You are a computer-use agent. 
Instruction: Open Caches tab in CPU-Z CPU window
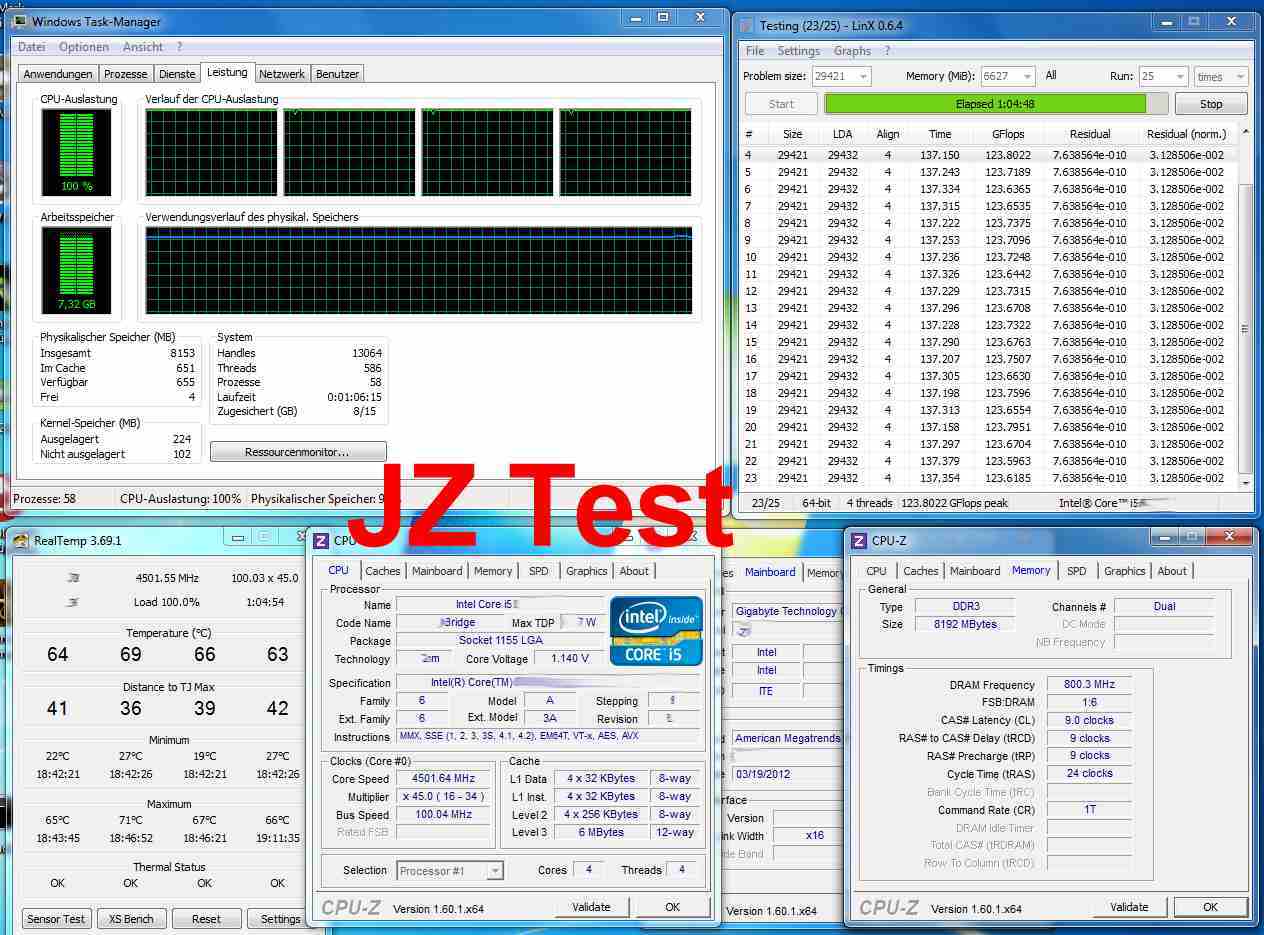tap(382, 571)
